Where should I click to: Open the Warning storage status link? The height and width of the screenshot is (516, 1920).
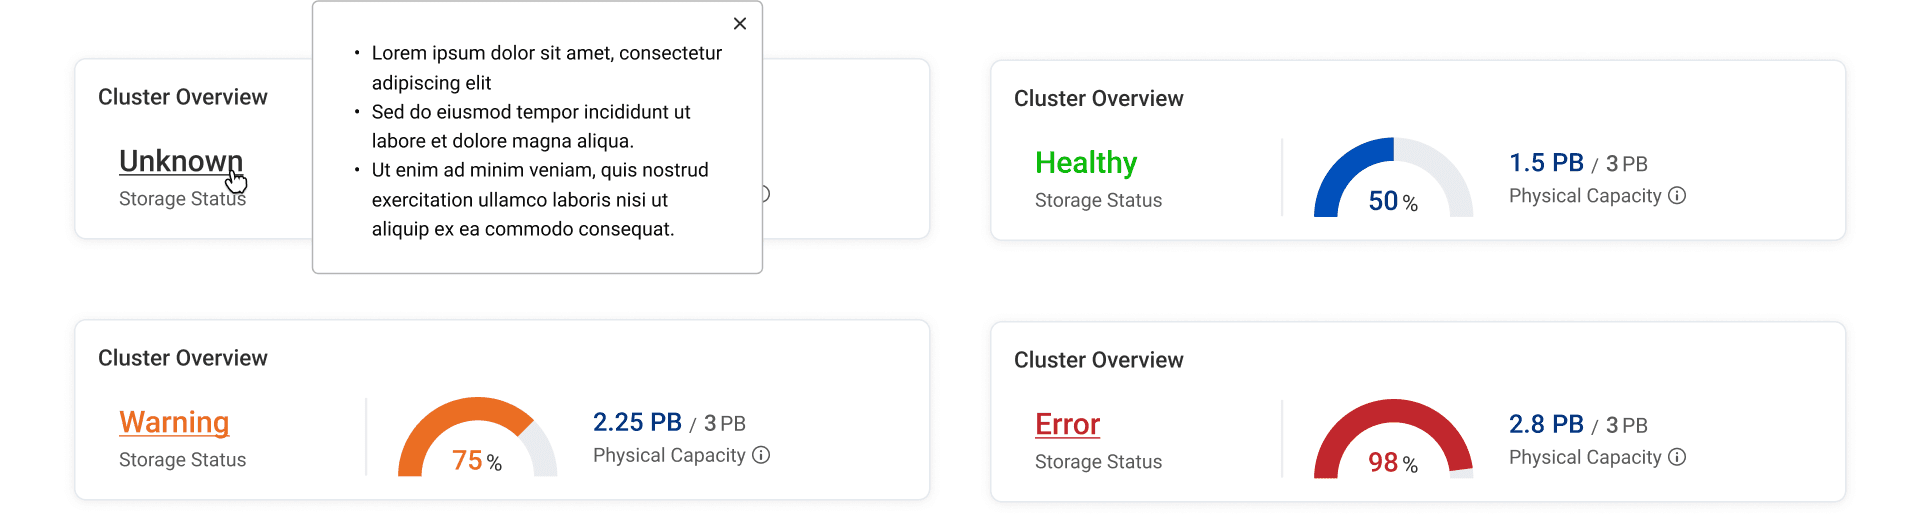click(174, 422)
